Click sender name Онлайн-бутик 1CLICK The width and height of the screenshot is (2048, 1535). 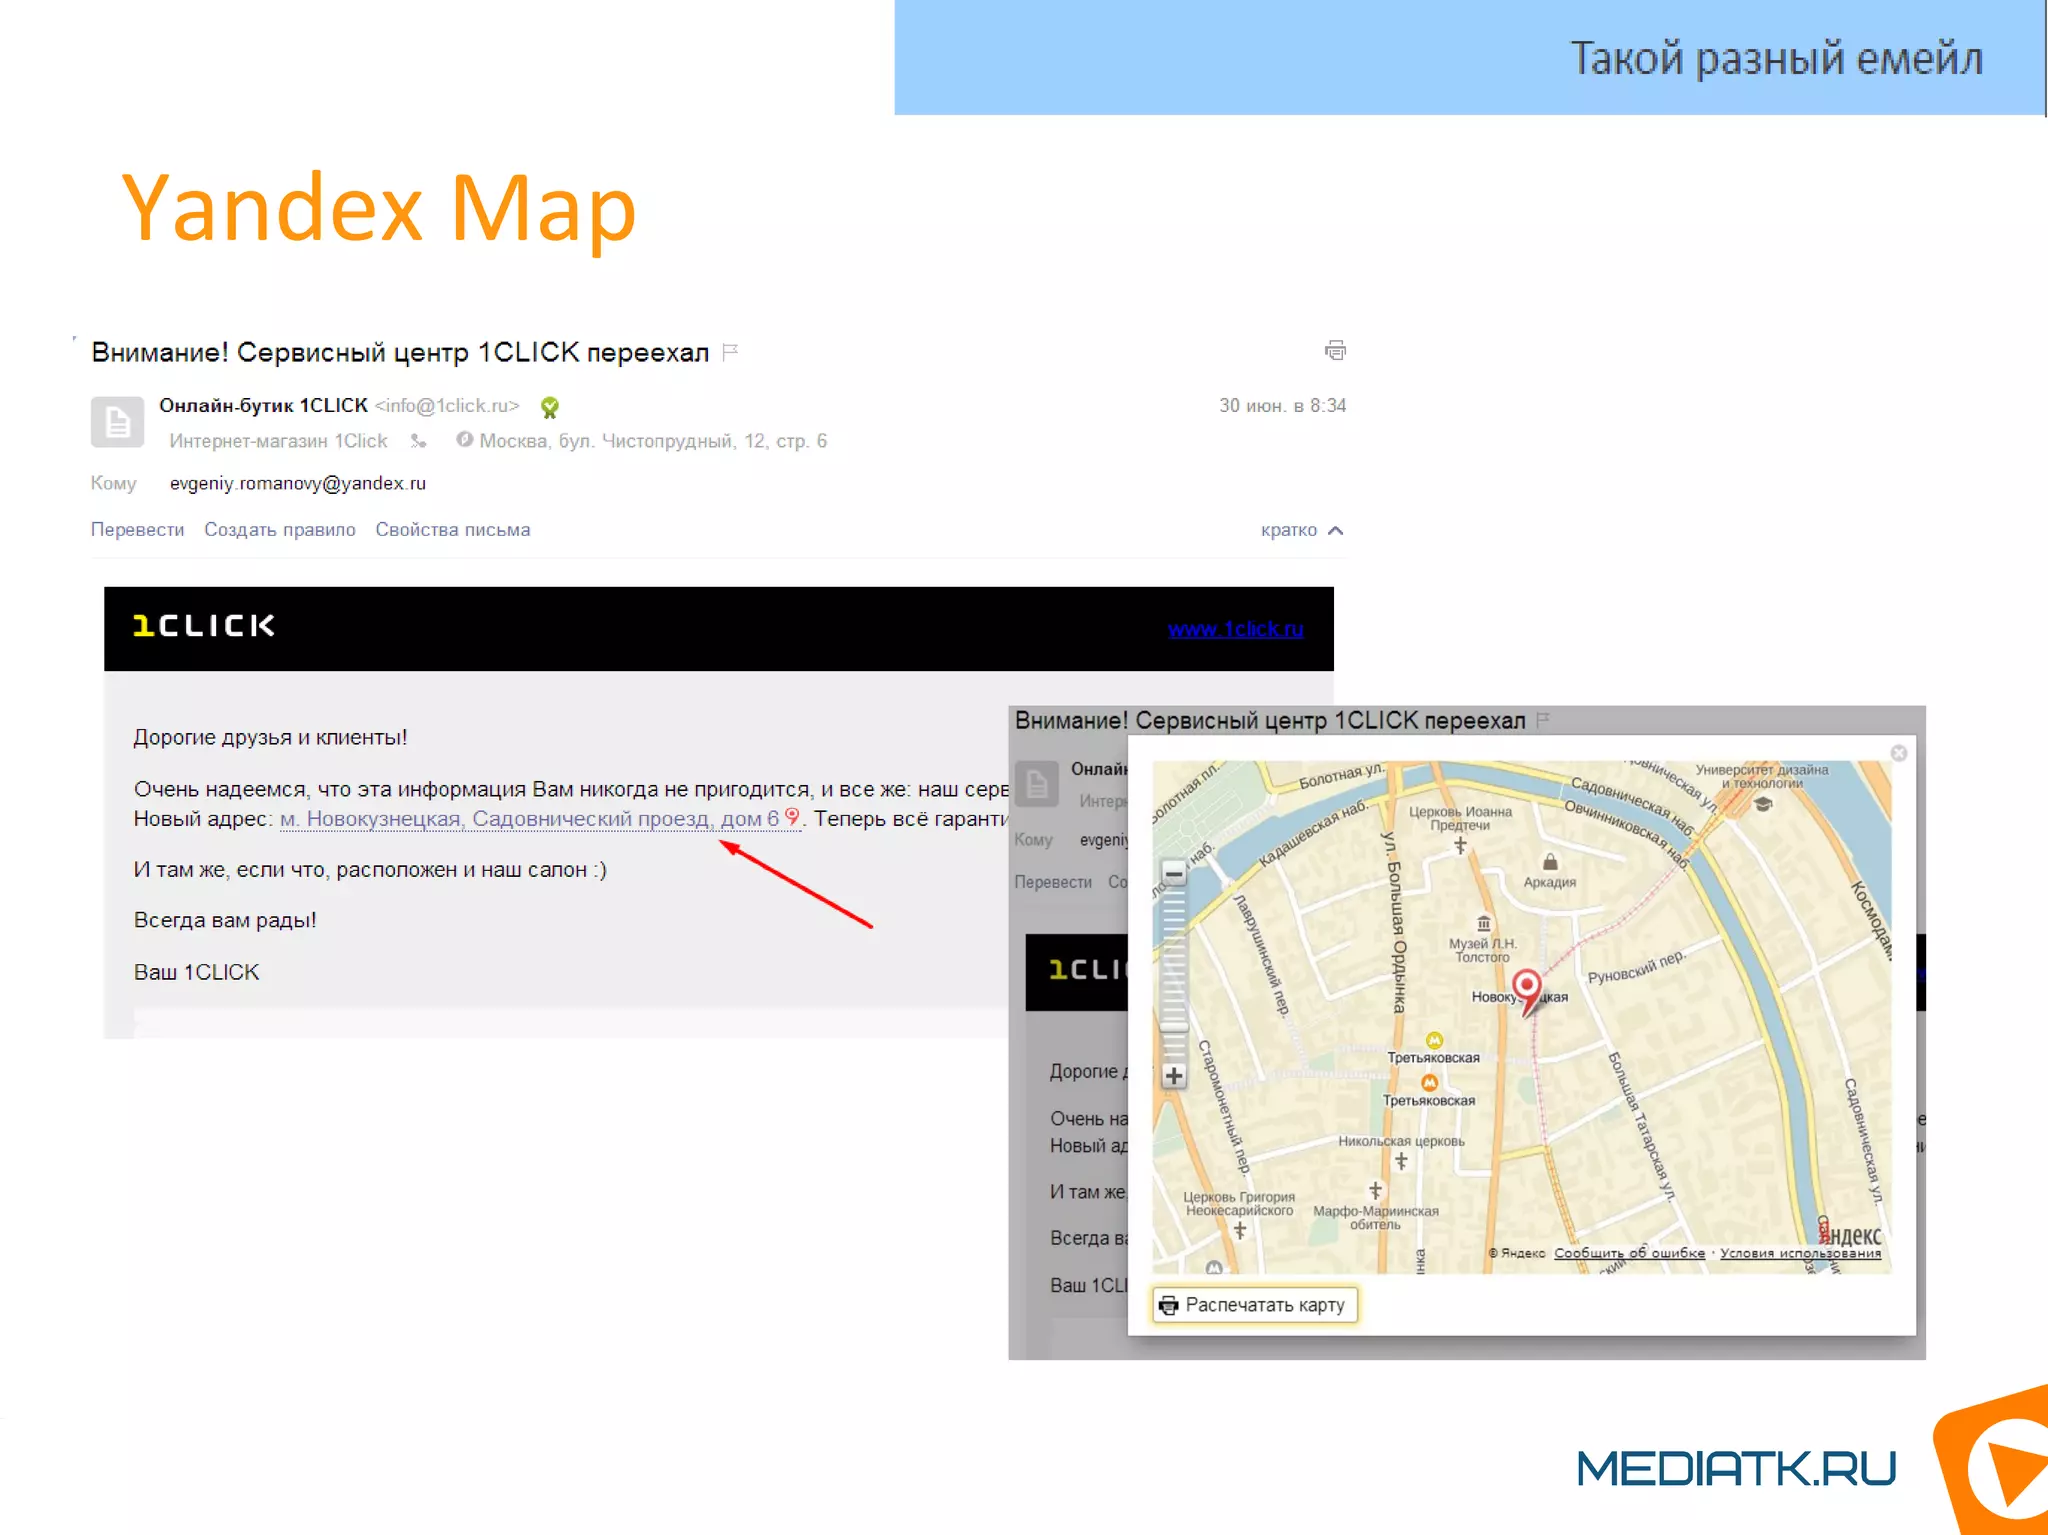pyautogui.click(x=263, y=405)
